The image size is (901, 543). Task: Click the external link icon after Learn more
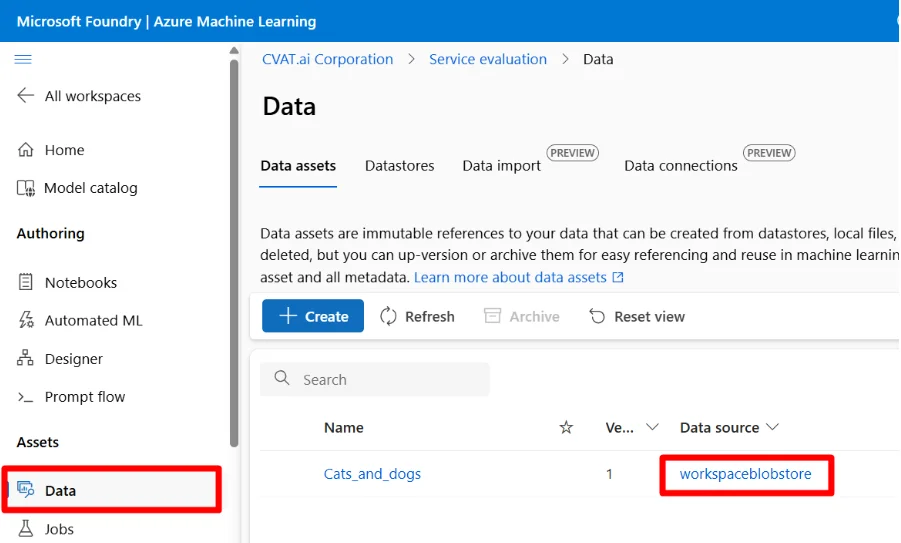618,278
